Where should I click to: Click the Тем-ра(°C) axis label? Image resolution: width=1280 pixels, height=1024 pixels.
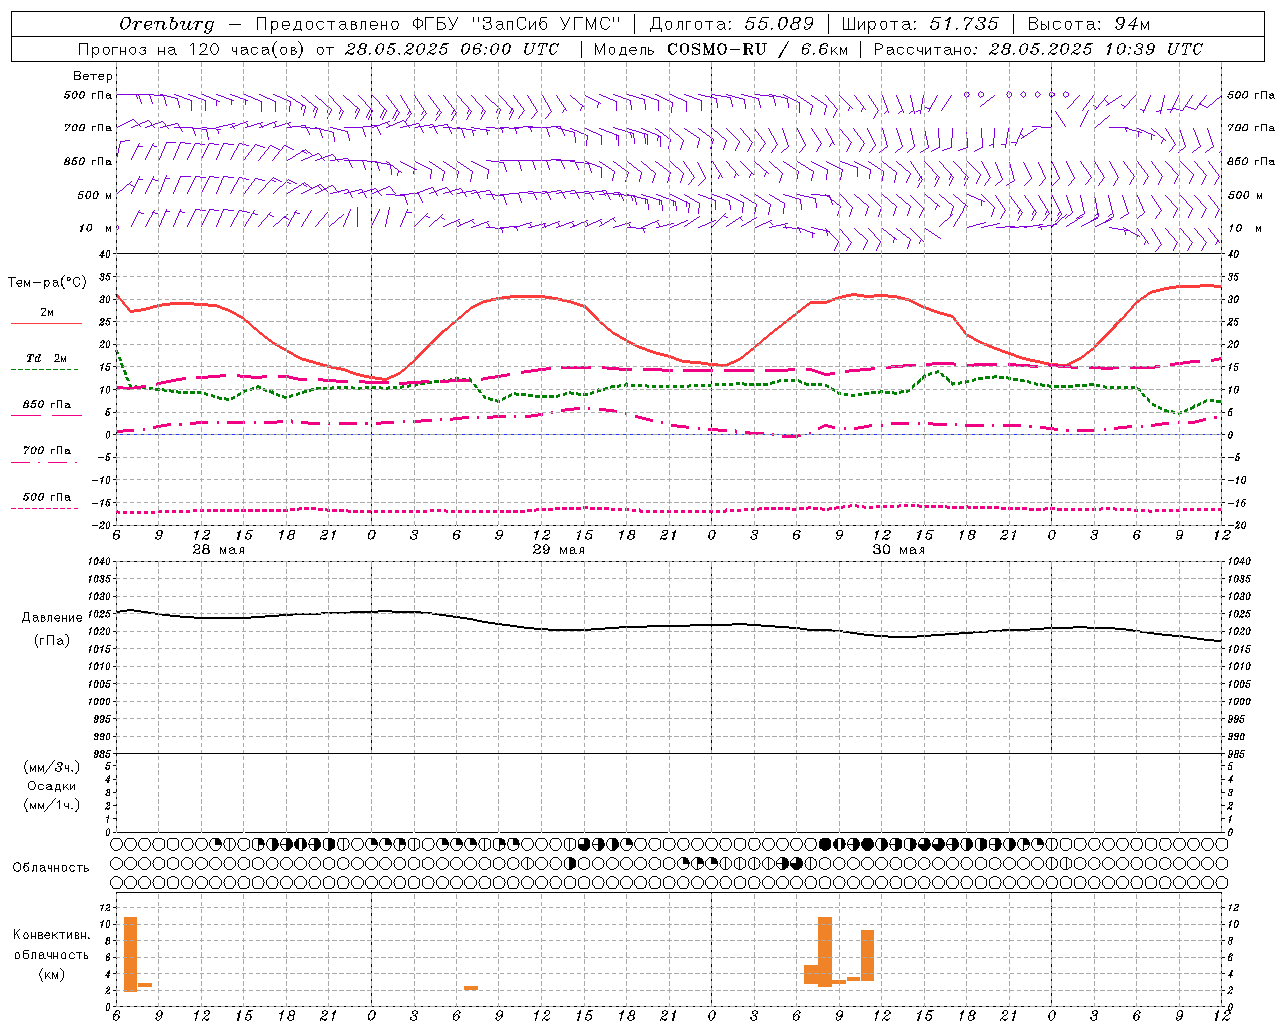pos(47,283)
